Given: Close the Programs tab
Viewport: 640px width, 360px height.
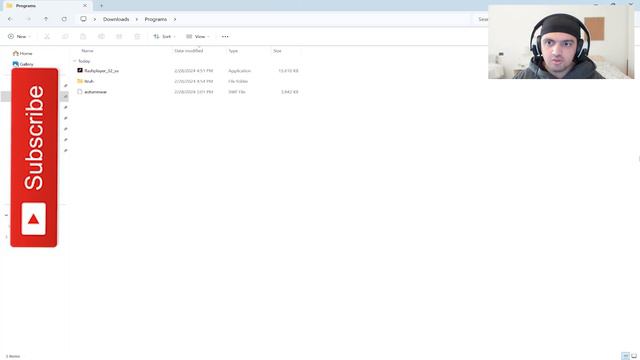Looking at the screenshot, I should tap(85, 6).
